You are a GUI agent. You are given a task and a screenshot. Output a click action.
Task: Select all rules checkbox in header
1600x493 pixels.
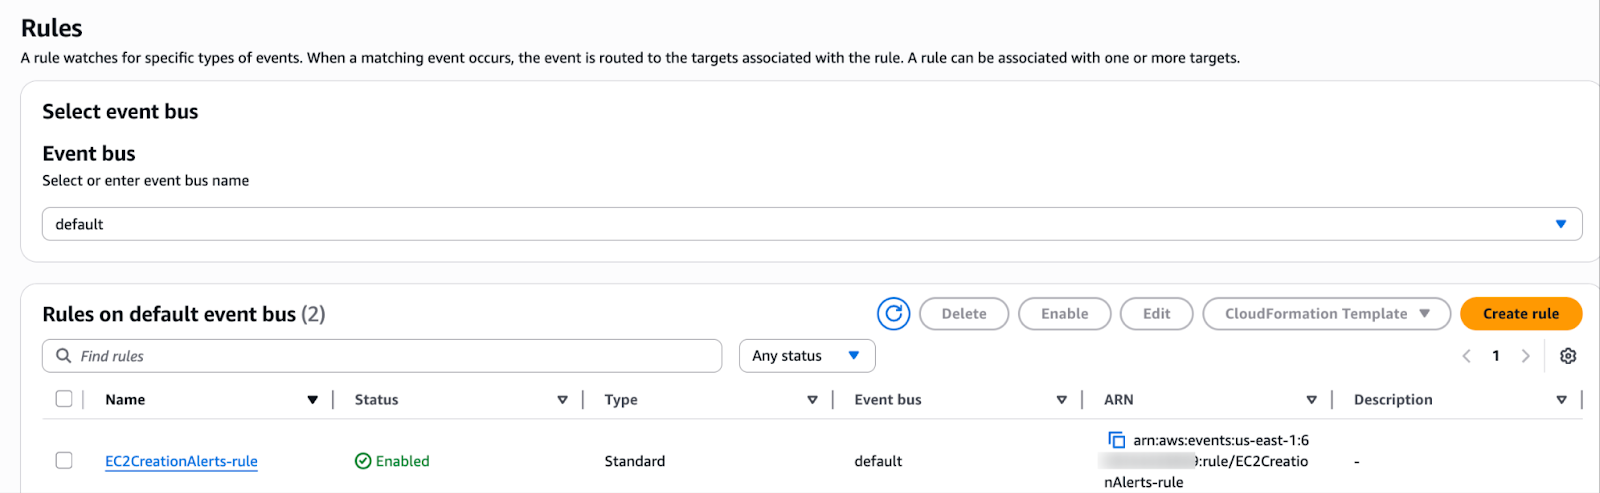click(x=64, y=399)
